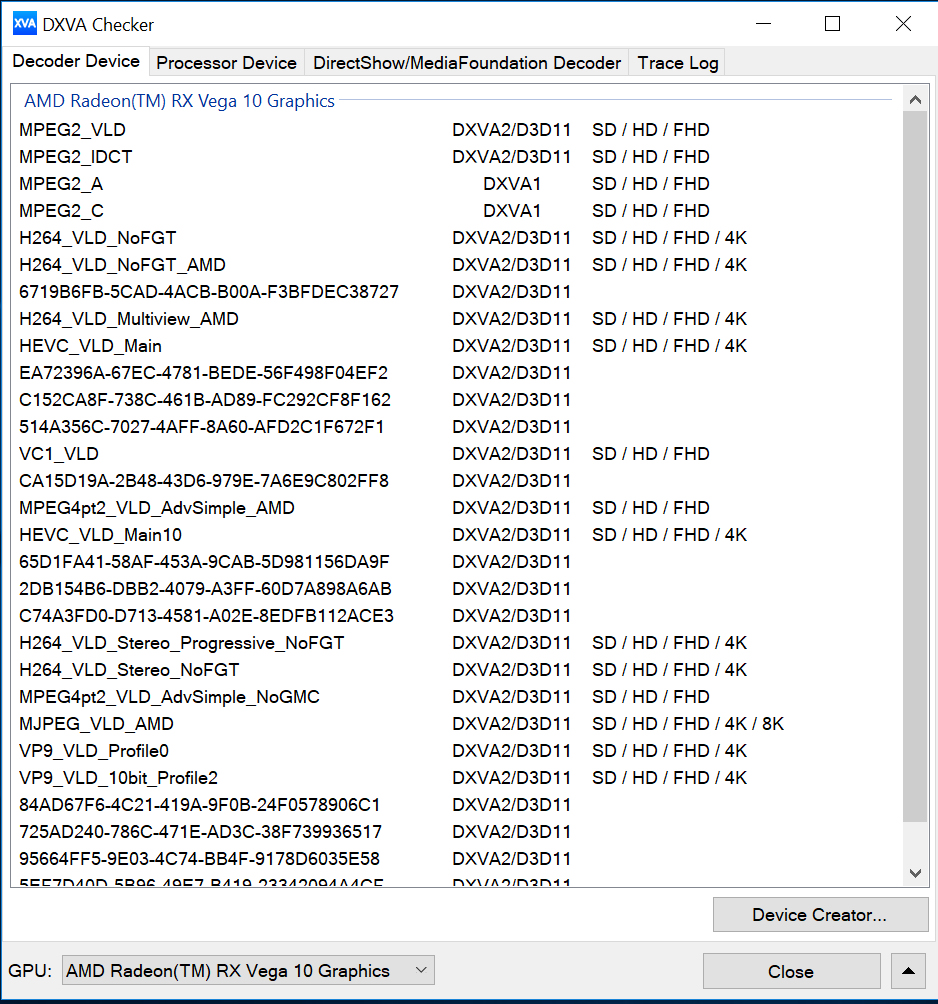Select the VC1_VLD row
Viewport: 938px width, 1004px height.
455,454
